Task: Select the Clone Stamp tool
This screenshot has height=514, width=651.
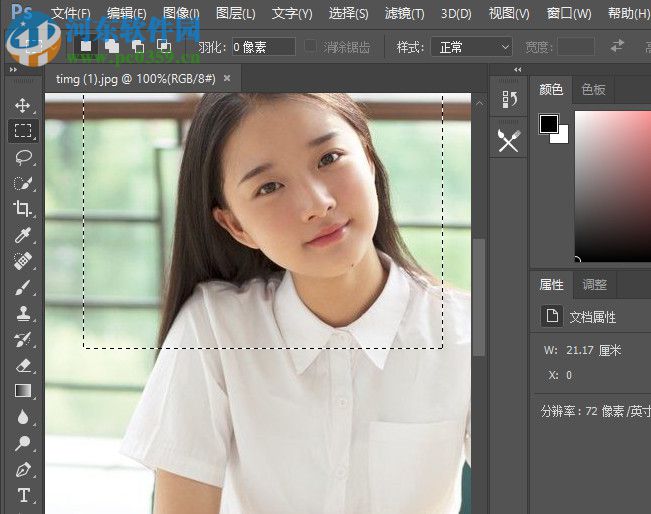Action: point(23,313)
